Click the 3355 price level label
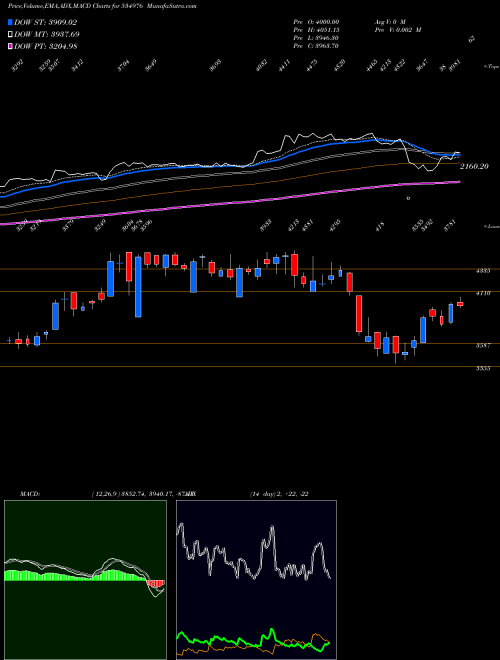500x660 pixels. 483,368
